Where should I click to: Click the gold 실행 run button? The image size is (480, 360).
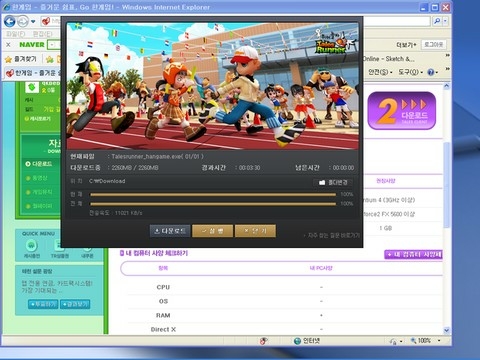click(x=212, y=231)
